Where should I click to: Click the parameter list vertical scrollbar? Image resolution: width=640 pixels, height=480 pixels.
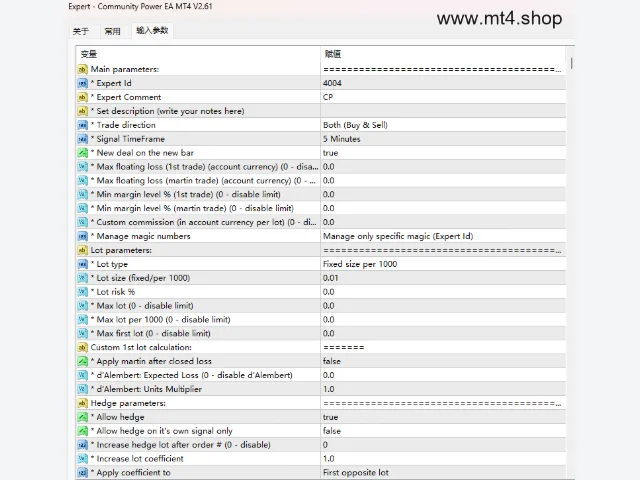point(571,63)
